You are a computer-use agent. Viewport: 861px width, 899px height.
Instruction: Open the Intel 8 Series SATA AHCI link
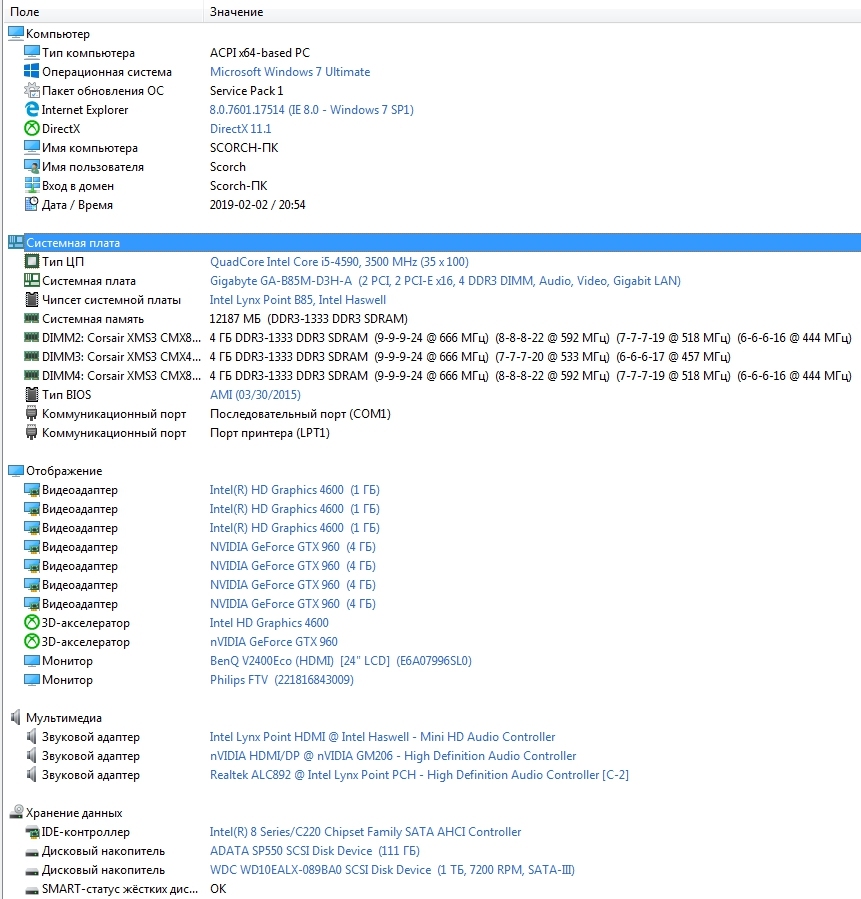[x=365, y=831]
